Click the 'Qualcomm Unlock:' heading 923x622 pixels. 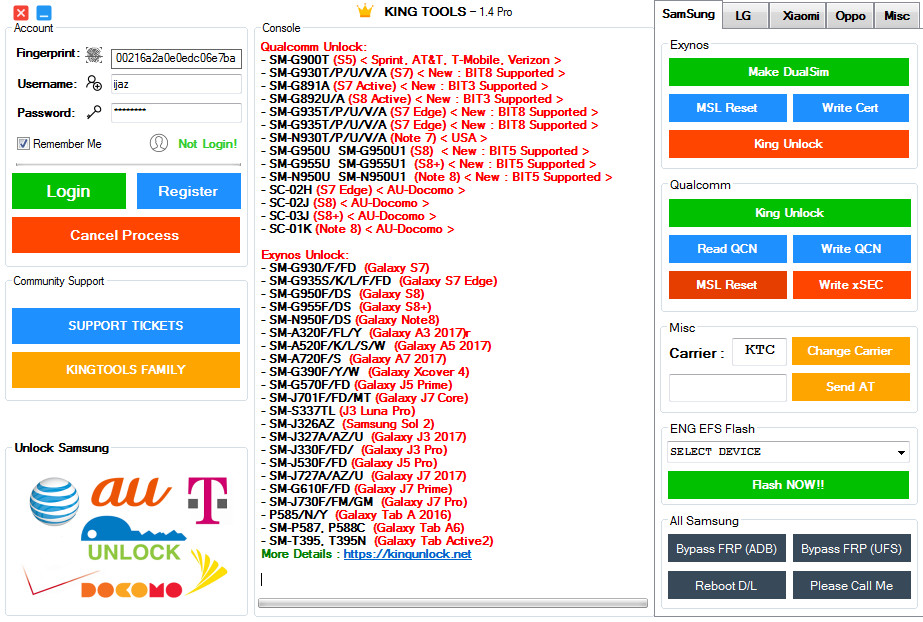[x=314, y=46]
